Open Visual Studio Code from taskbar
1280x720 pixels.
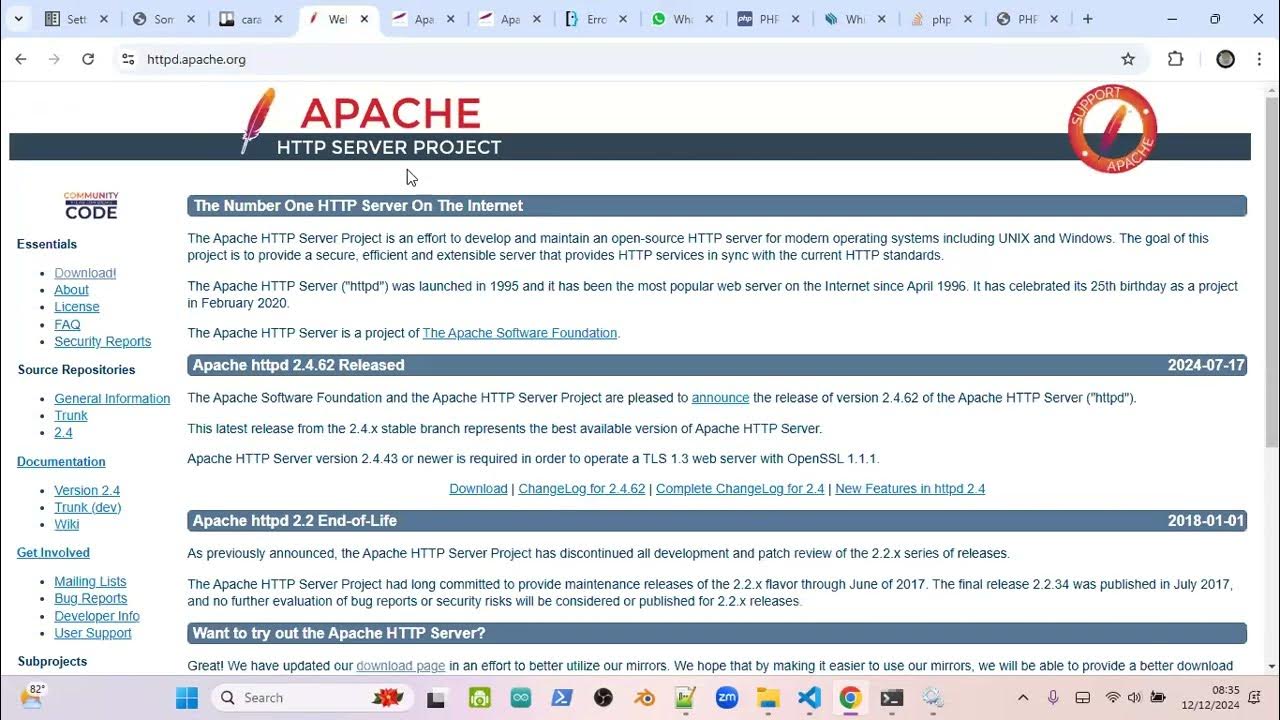coord(809,698)
